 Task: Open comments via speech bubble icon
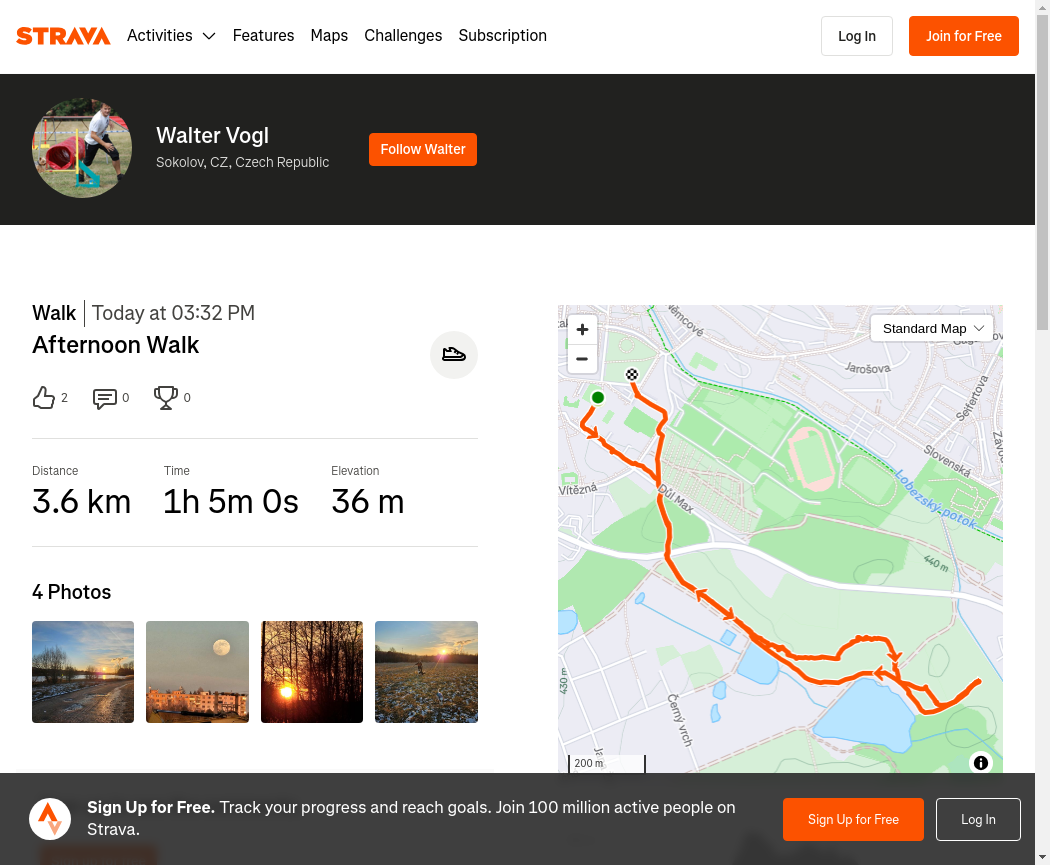pos(105,398)
